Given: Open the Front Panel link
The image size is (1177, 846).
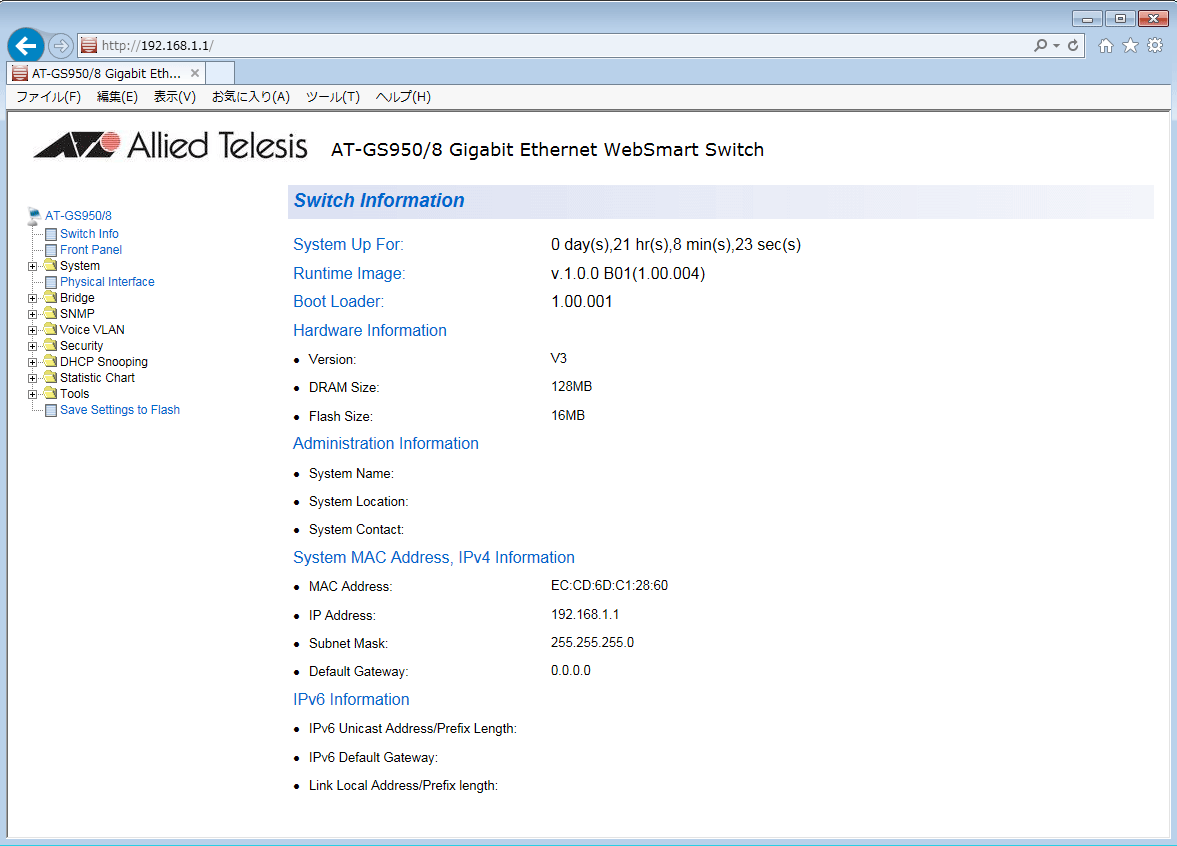Looking at the screenshot, I should coord(91,250).
